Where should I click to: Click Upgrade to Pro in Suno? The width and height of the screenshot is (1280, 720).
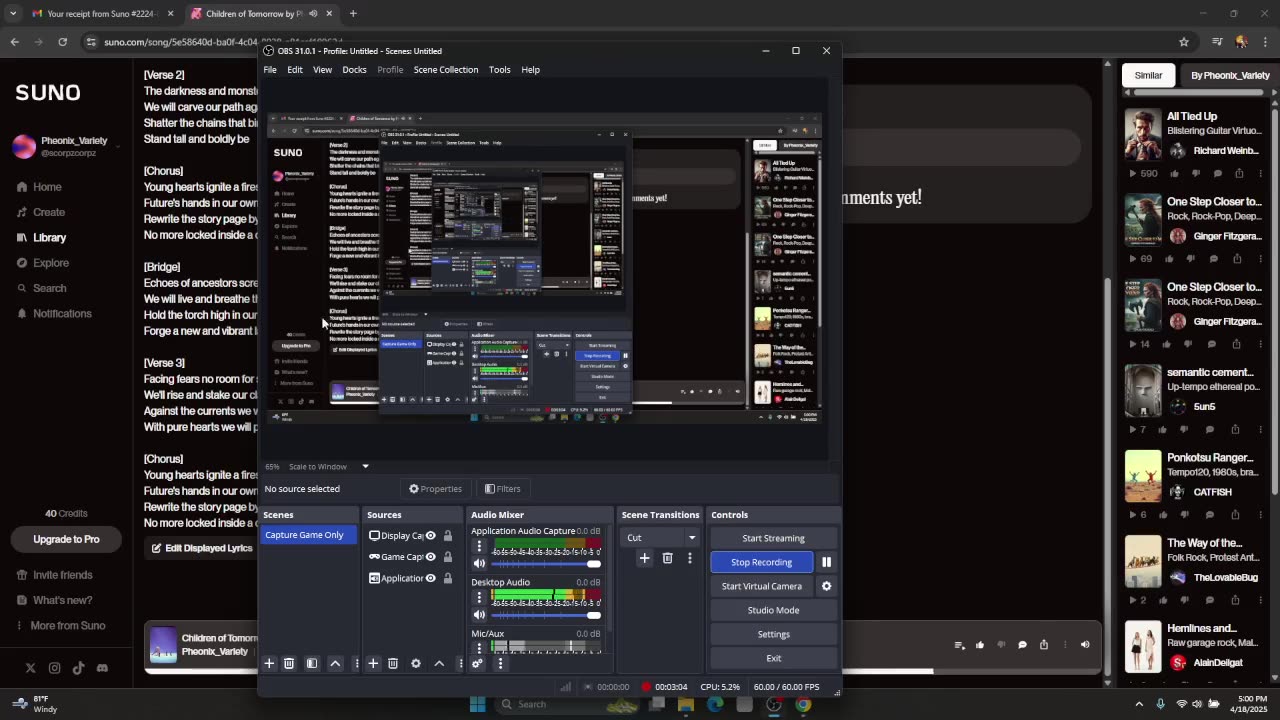[x=66, y=539]
